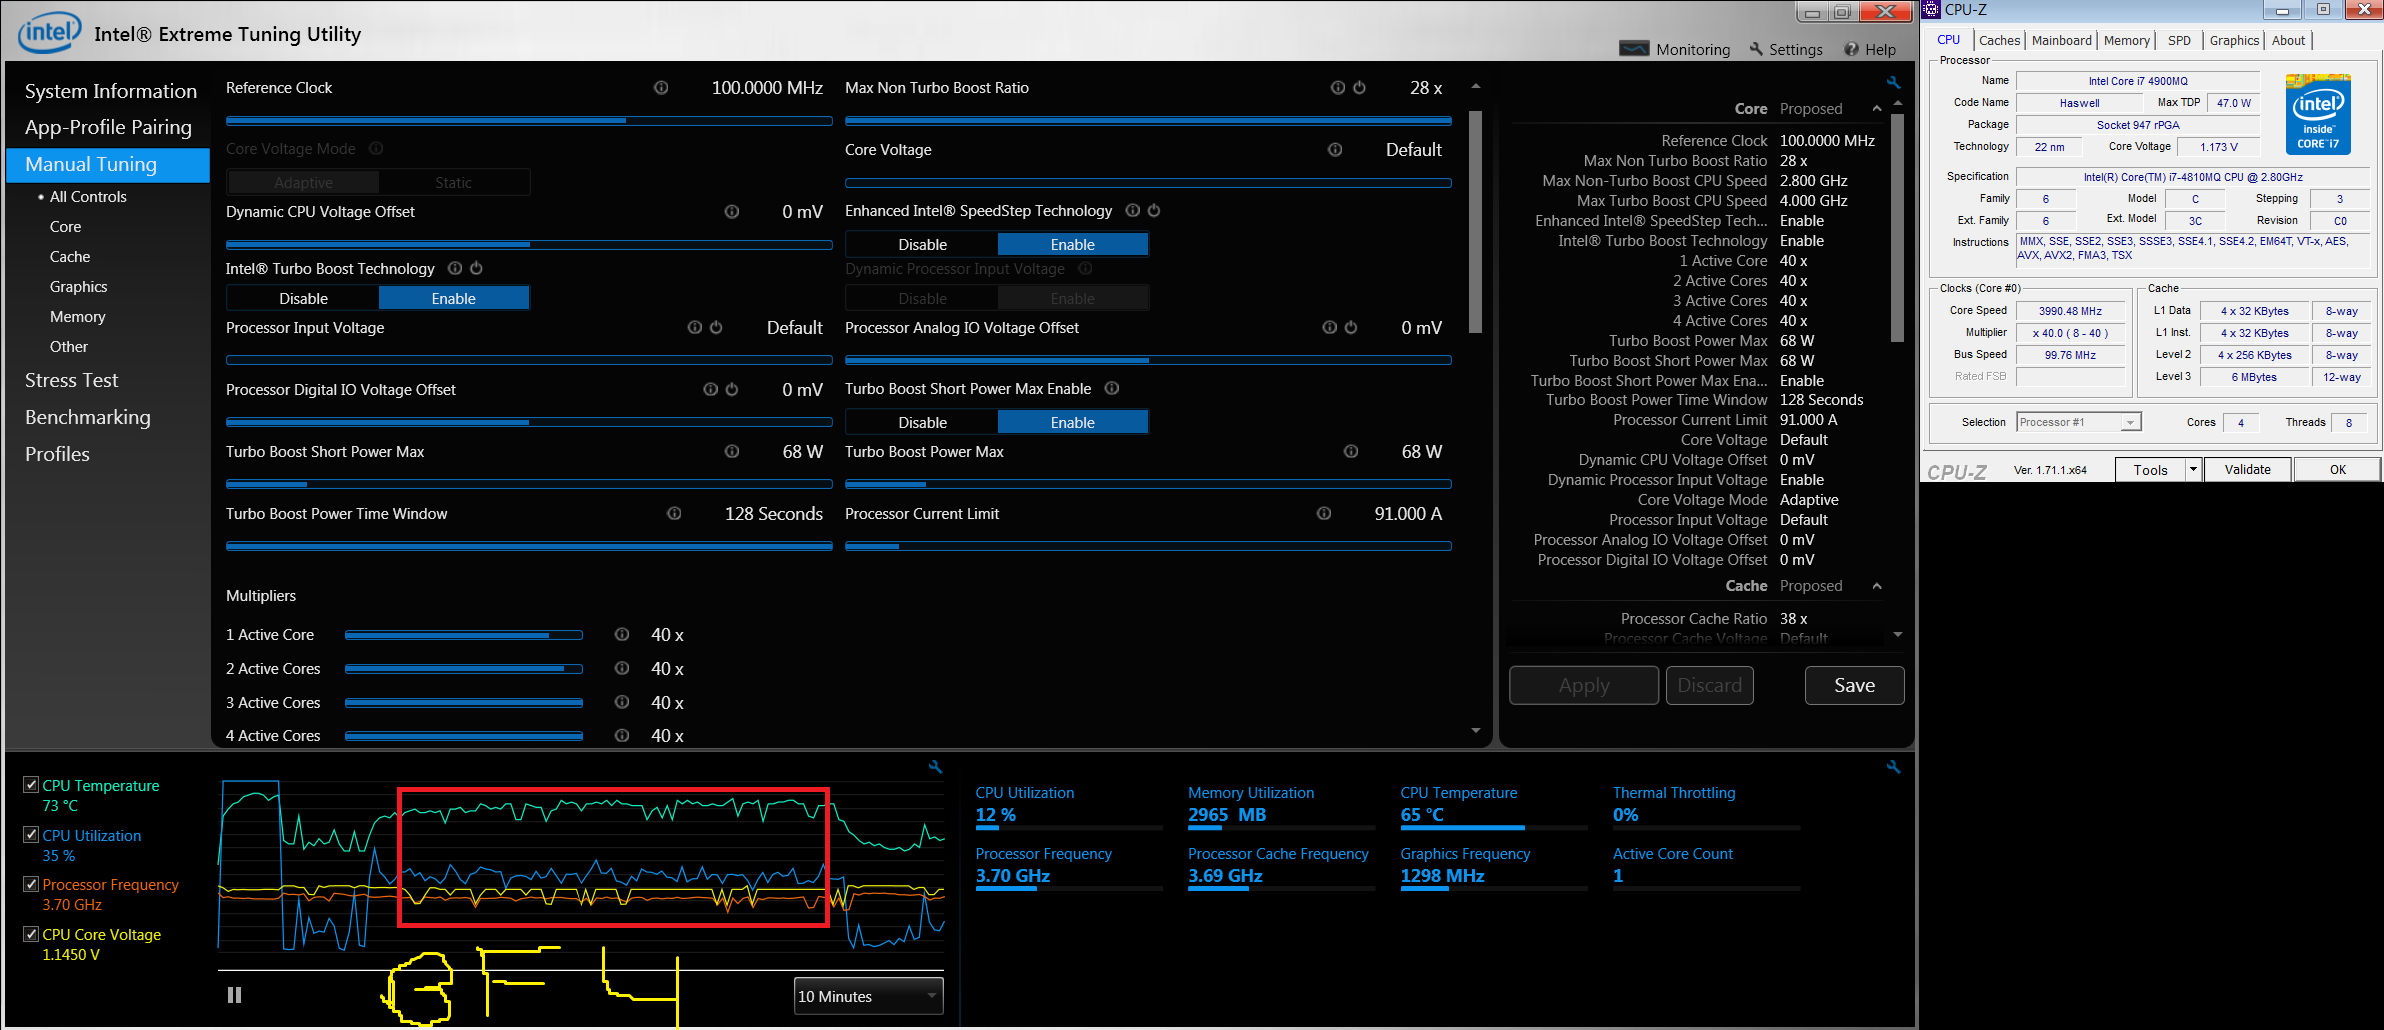Image resolution: width=2384 pixels, height=1030 pixels.
Task: Click info icon for Intel Turbo Boost Technology
Action: [x=455, y=268]
